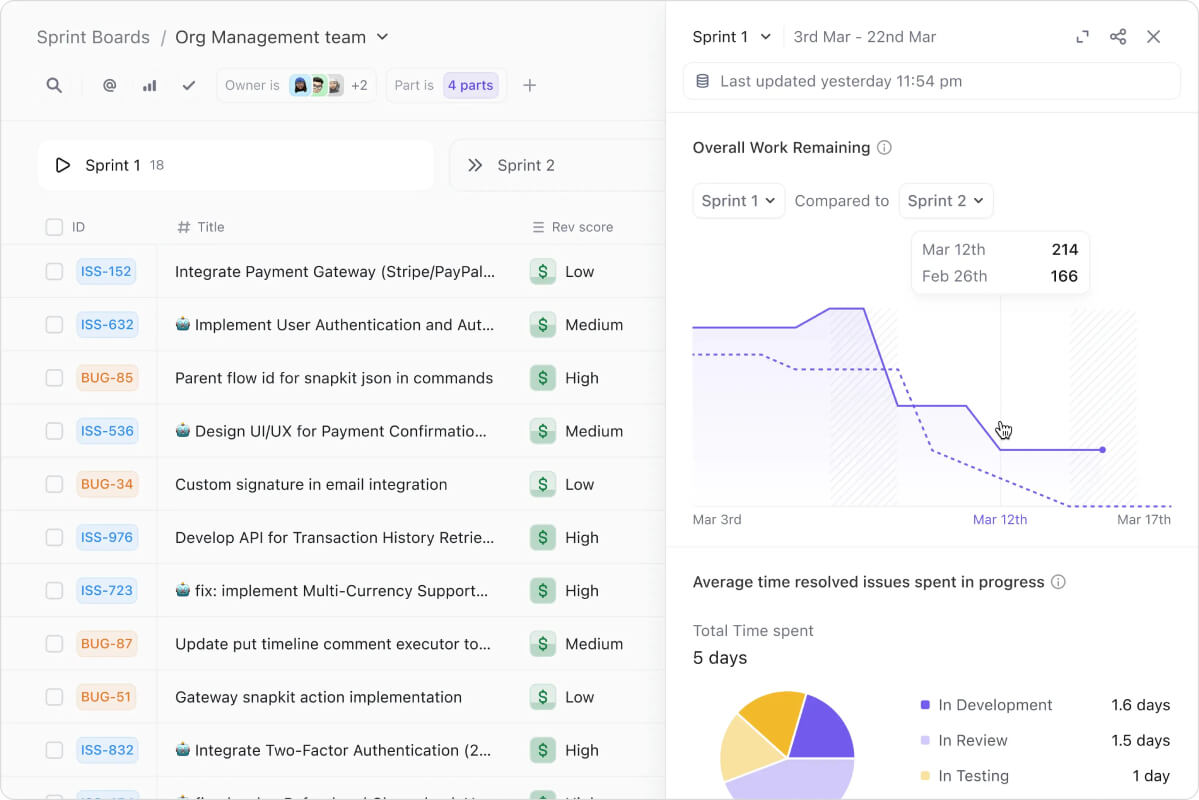
Task: Open the search magnifier icon
Action: (x=54, y=86)
